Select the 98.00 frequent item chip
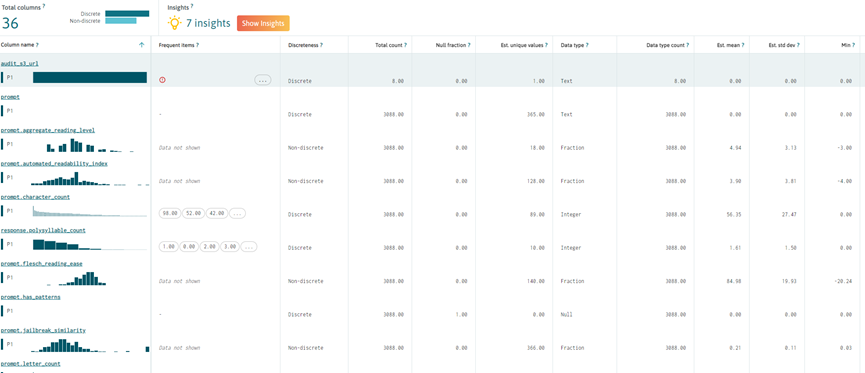Viewport: 865px width, 373px height. click(168, 214)
